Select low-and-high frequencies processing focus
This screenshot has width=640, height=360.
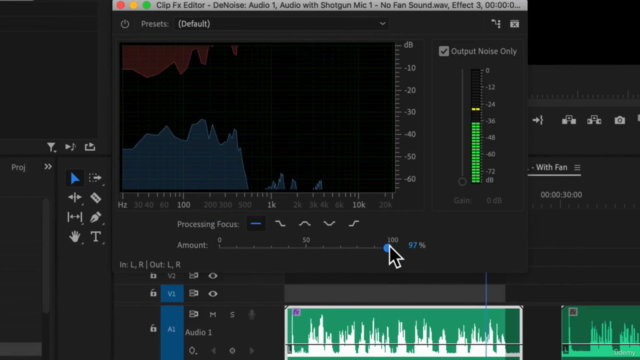pyautogui.click(x=329, y=224)
